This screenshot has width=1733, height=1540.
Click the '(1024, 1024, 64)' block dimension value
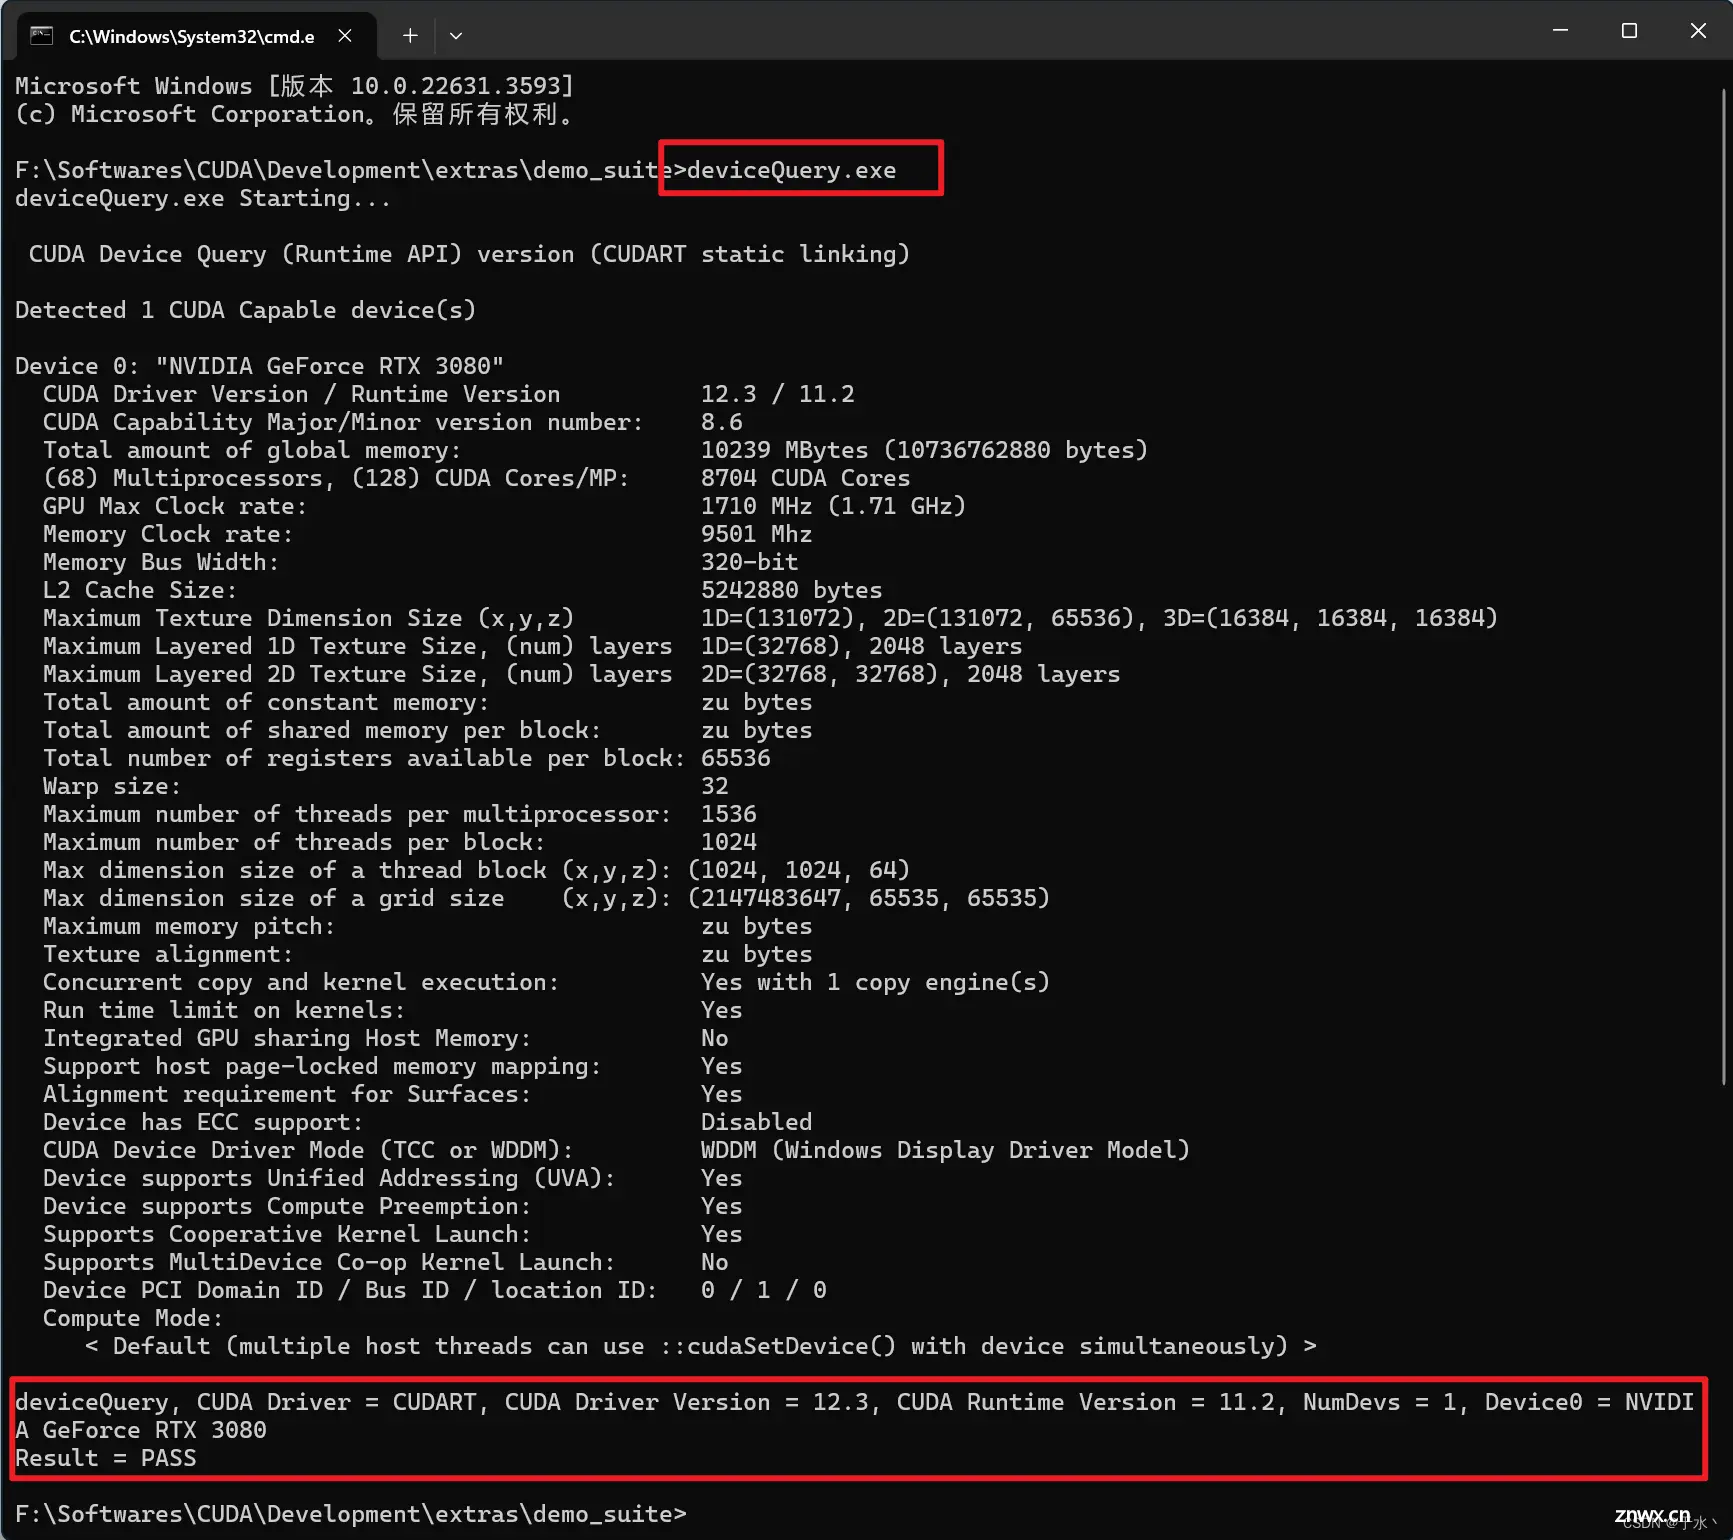tap(799, 870)
